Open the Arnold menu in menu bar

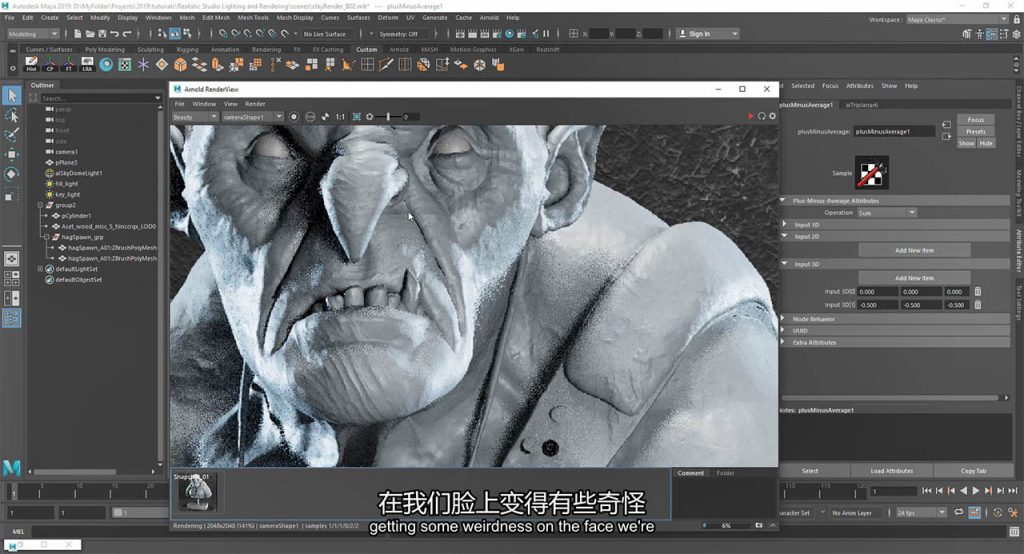488,18
